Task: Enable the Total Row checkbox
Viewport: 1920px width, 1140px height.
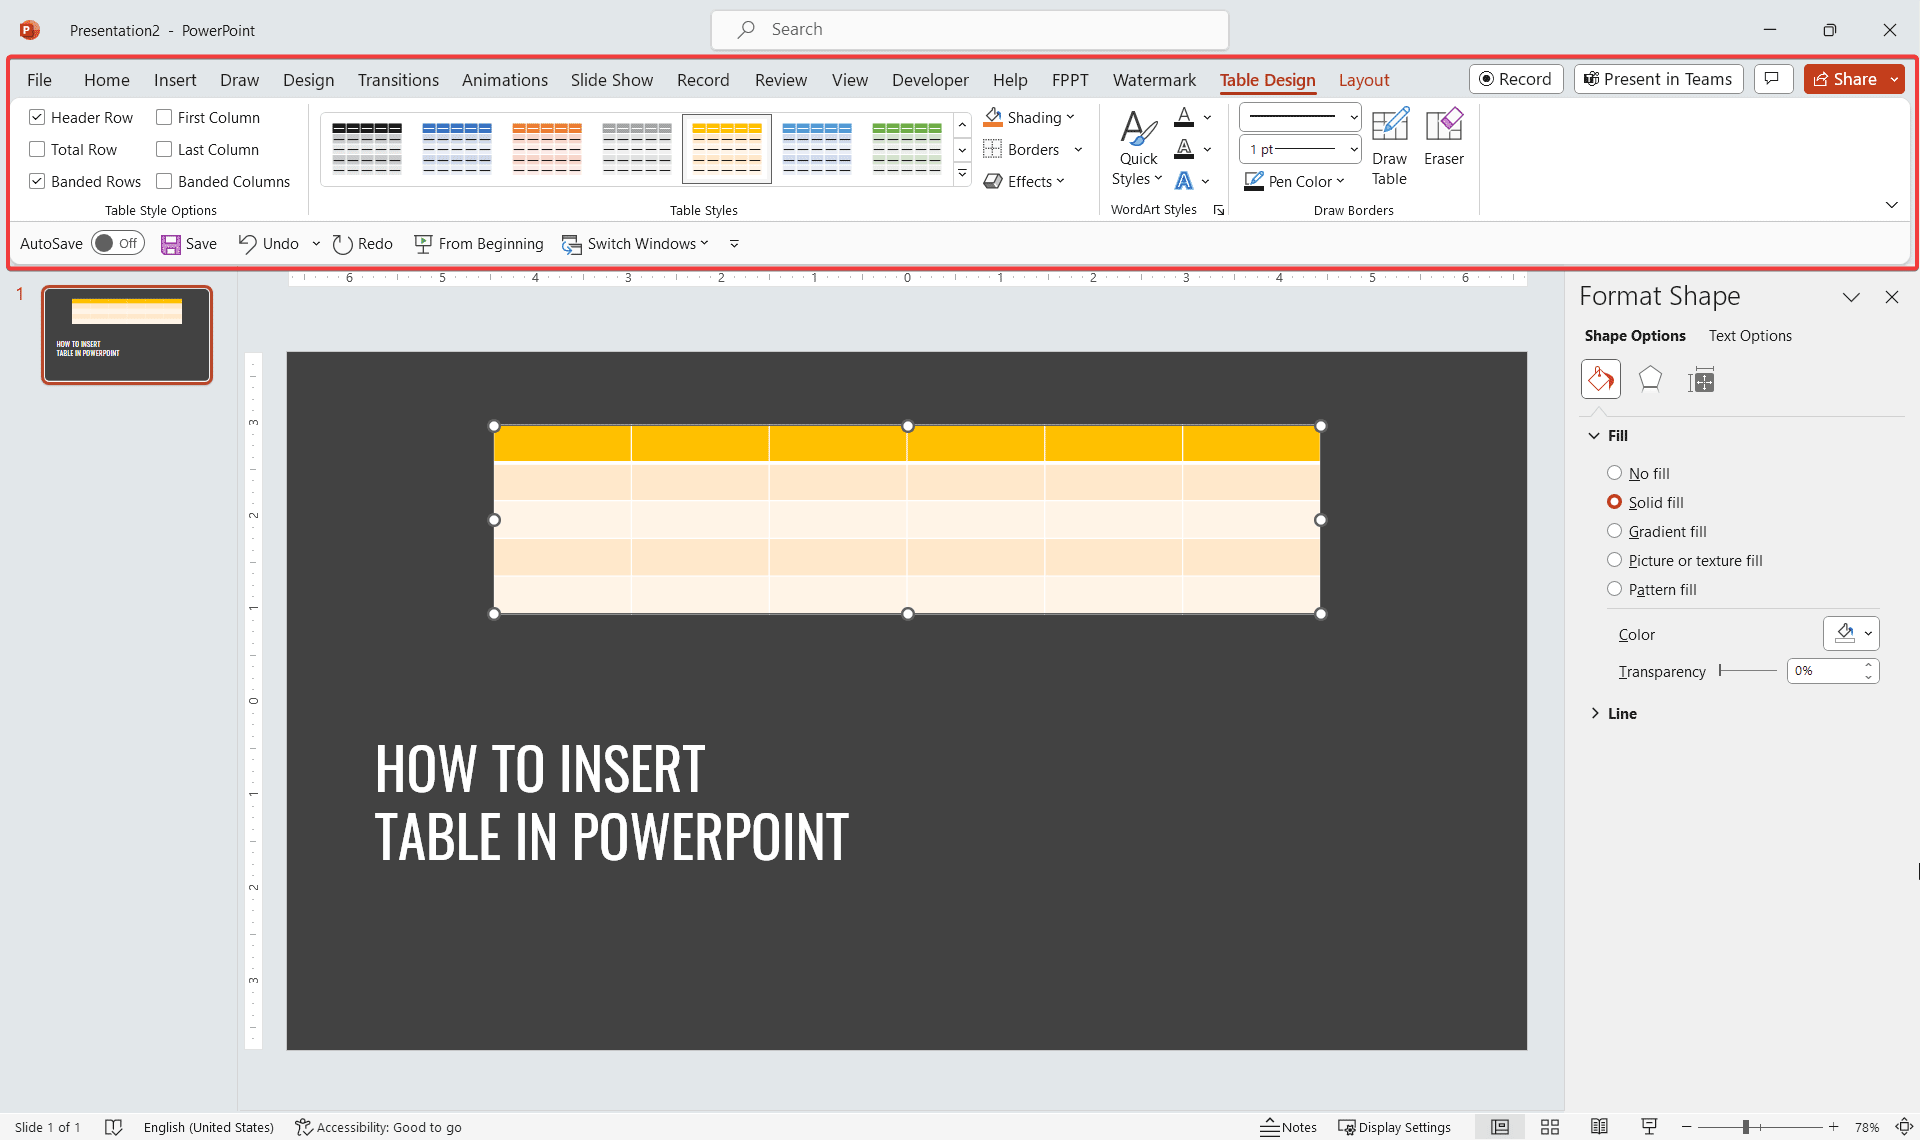Action: pos(37,149)
